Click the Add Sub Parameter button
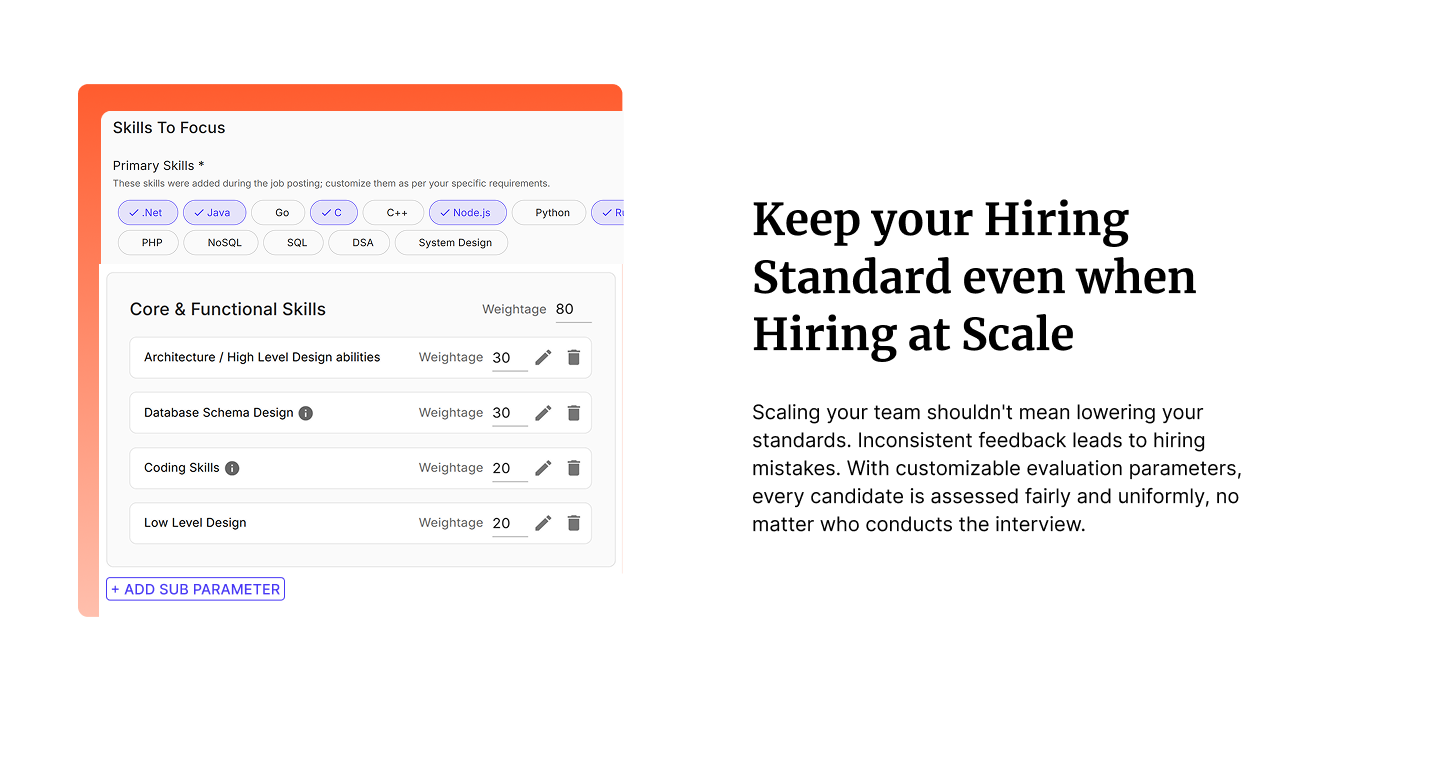1440x763 pixels. coord(196,589)
